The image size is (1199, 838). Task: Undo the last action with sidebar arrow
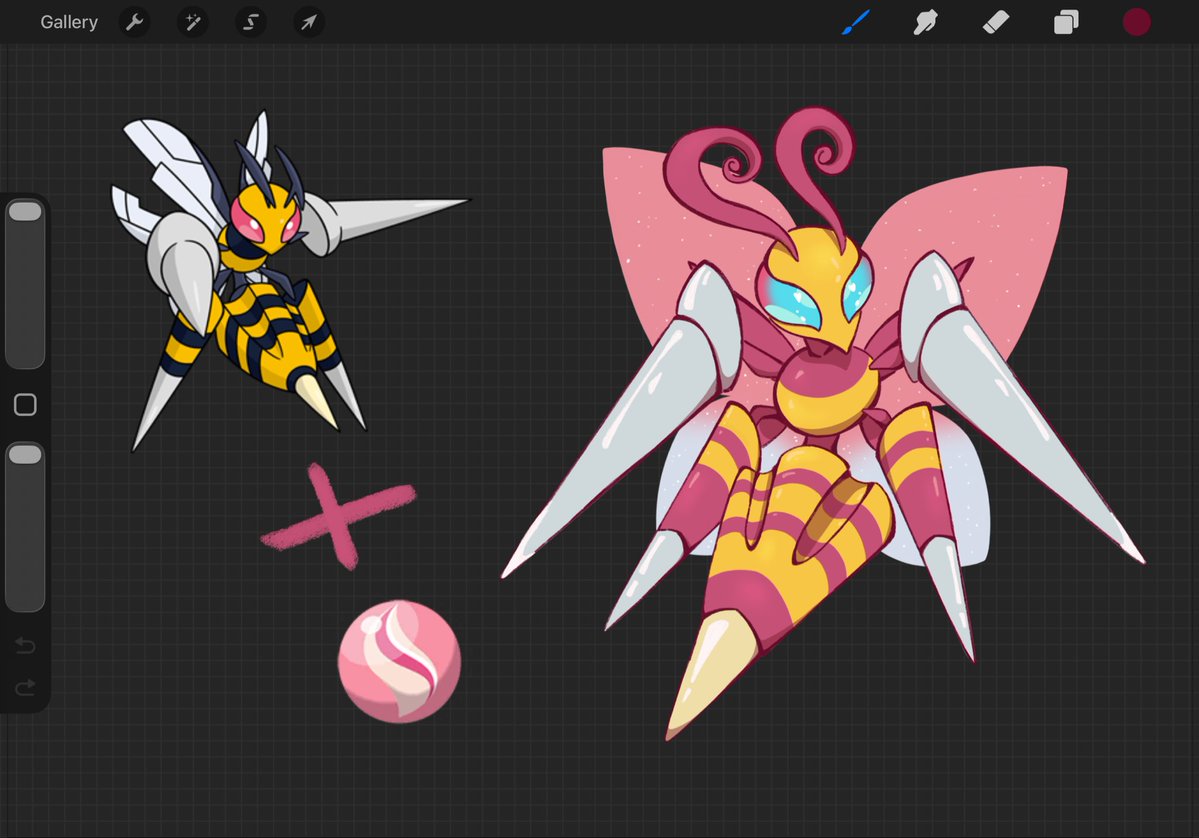[x=25, y=646]
